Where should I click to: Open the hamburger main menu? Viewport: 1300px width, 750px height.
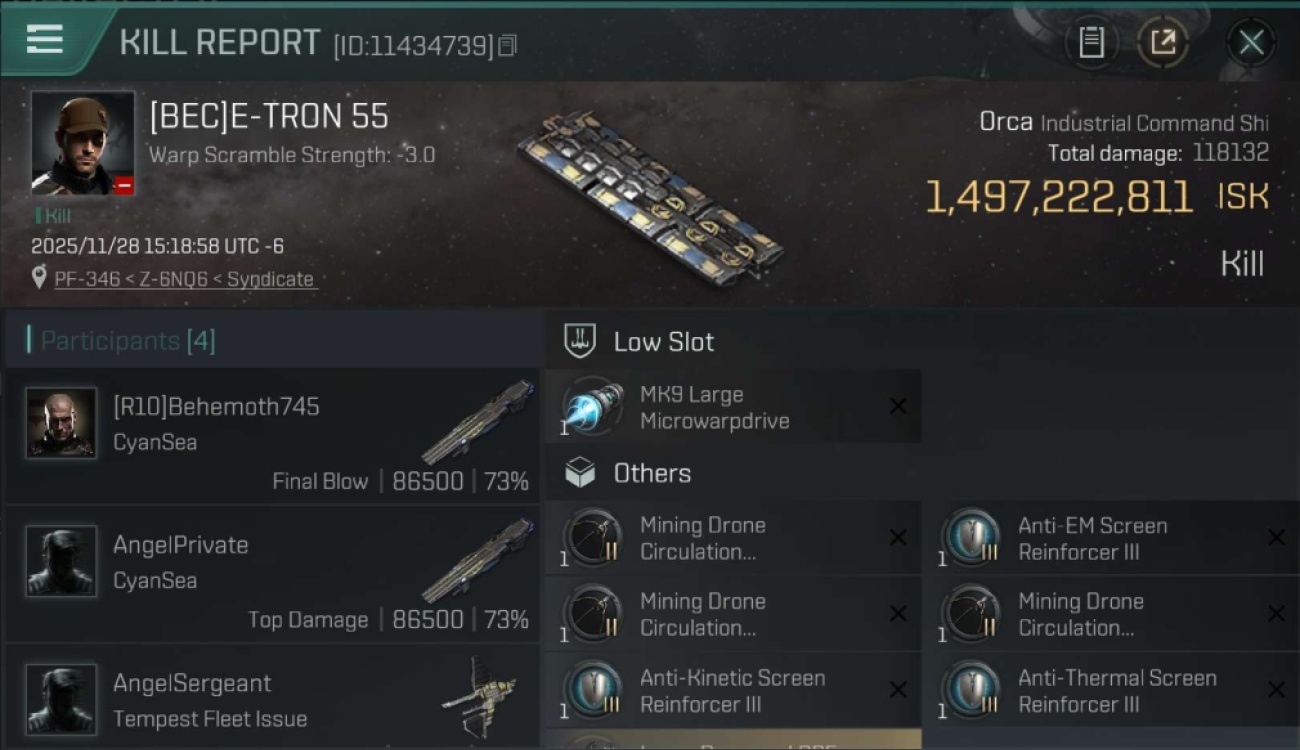(45, 40)
